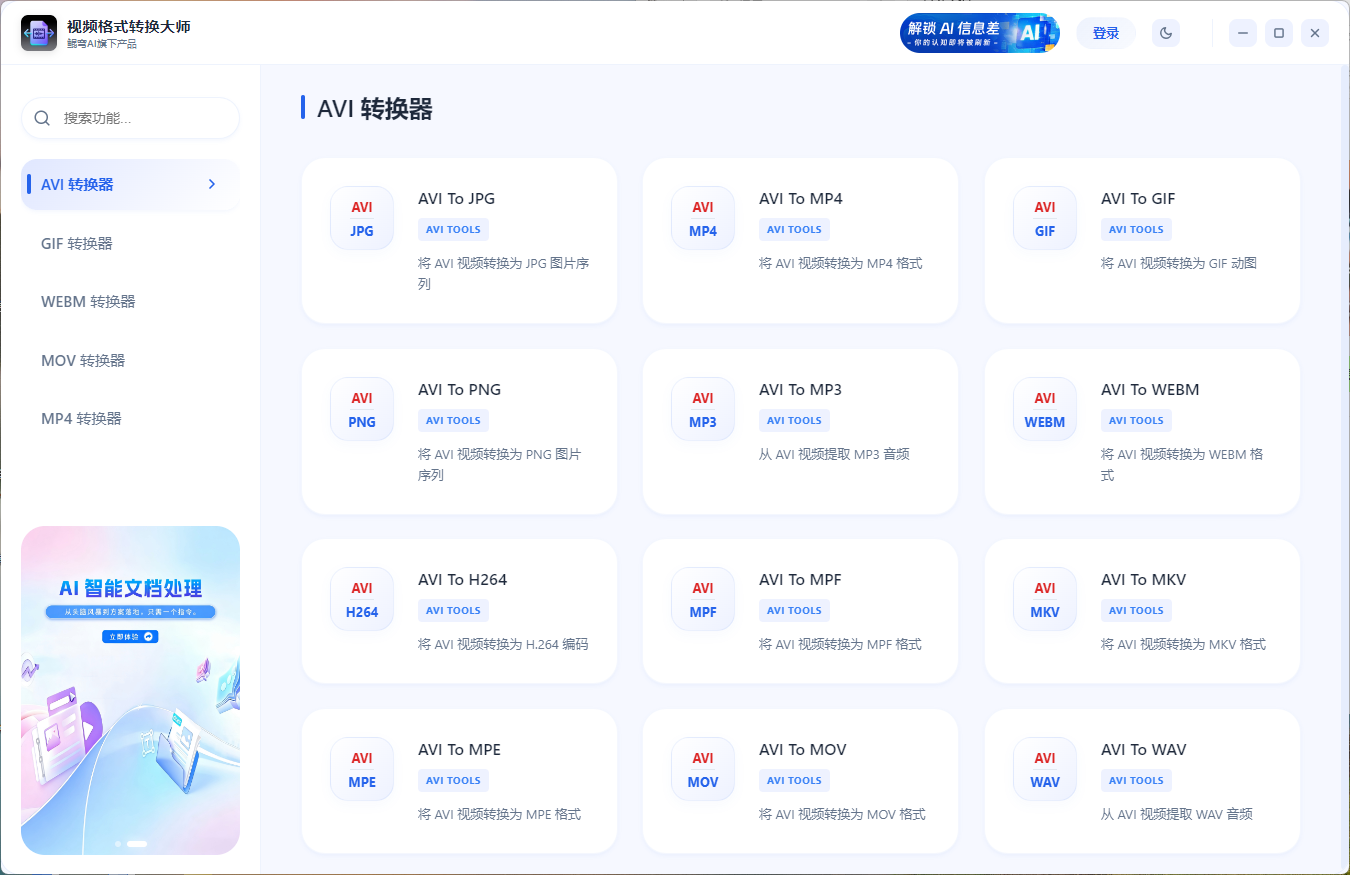
Task: Select the AVI To MP3 audio tool icon
Action: coord(703,408)
